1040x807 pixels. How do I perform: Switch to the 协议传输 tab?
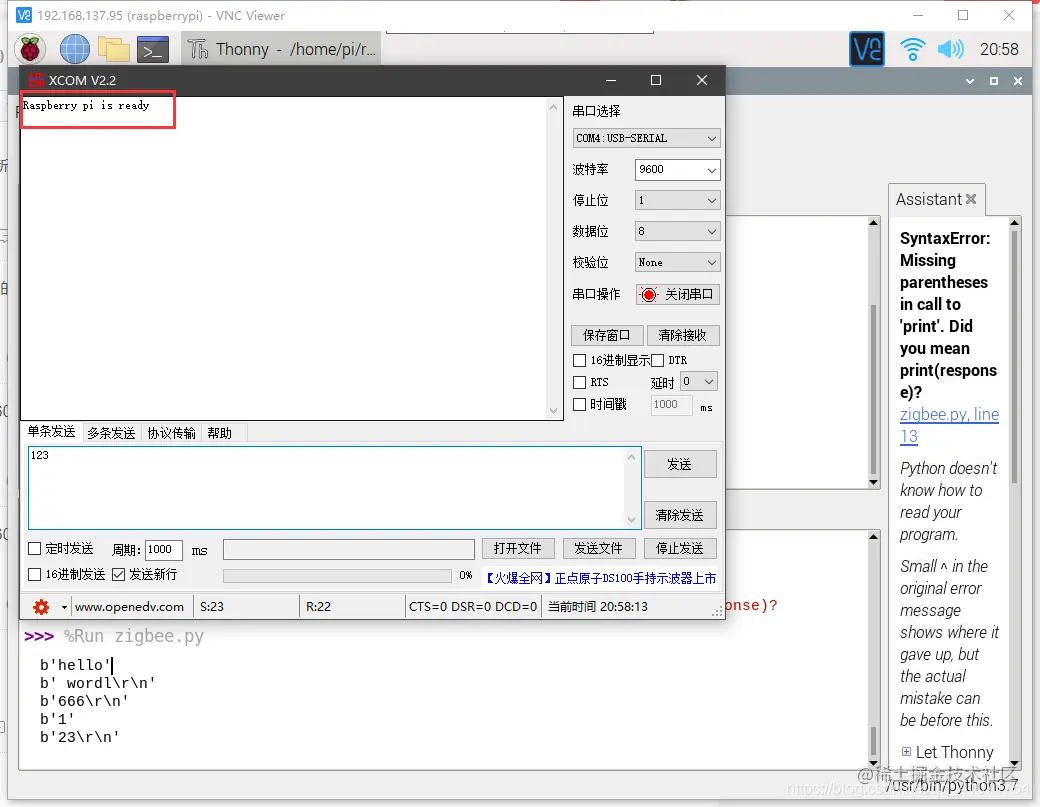pos(171,433)
